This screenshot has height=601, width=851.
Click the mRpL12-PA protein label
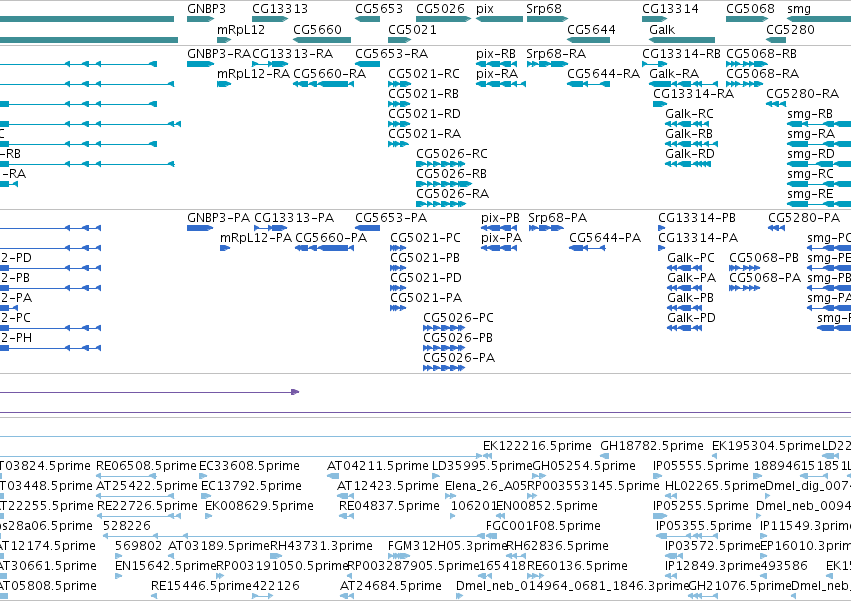[255, 238]
